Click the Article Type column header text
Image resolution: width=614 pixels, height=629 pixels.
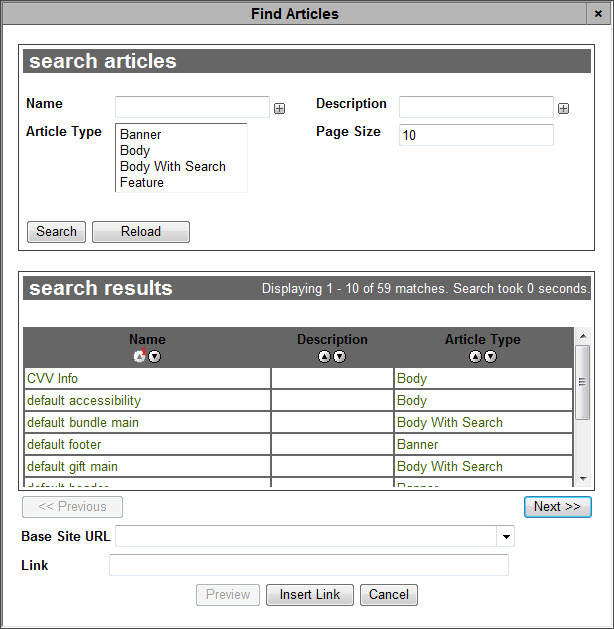[482, 339]
